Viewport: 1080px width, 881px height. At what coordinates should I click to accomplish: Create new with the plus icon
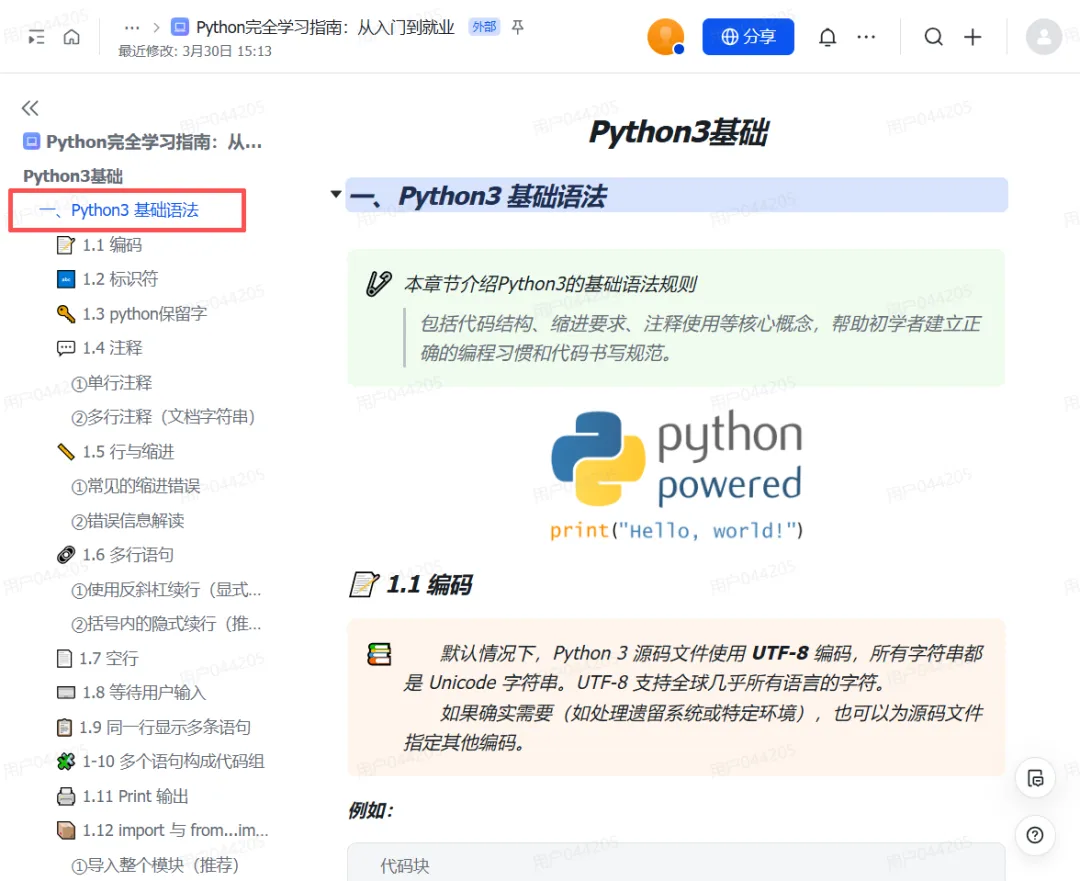973,37
